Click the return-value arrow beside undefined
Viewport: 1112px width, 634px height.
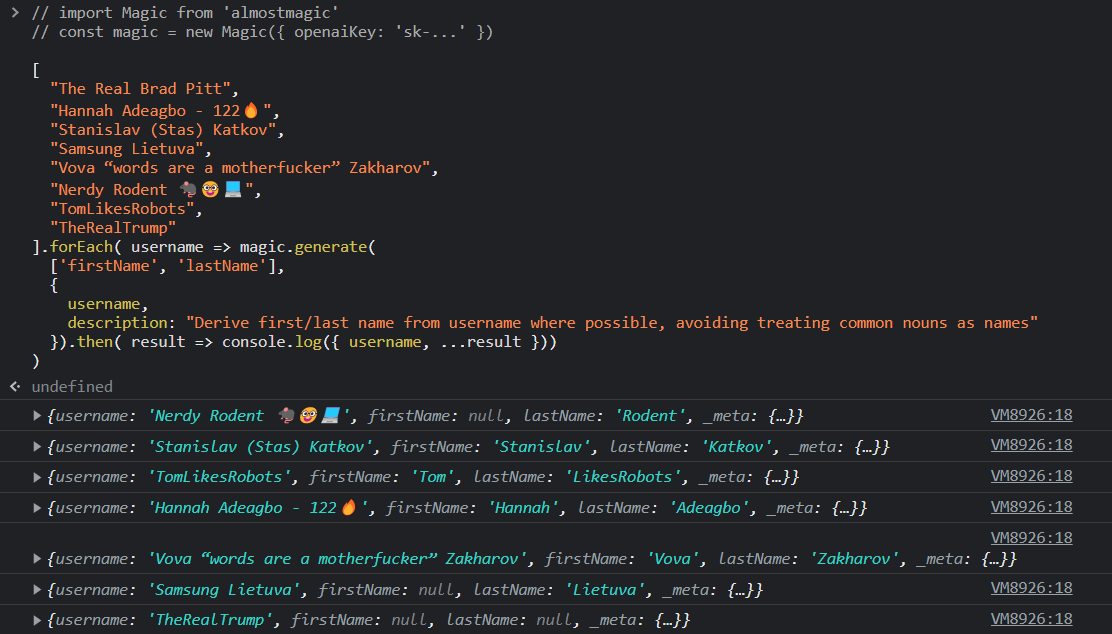(15, 386)
